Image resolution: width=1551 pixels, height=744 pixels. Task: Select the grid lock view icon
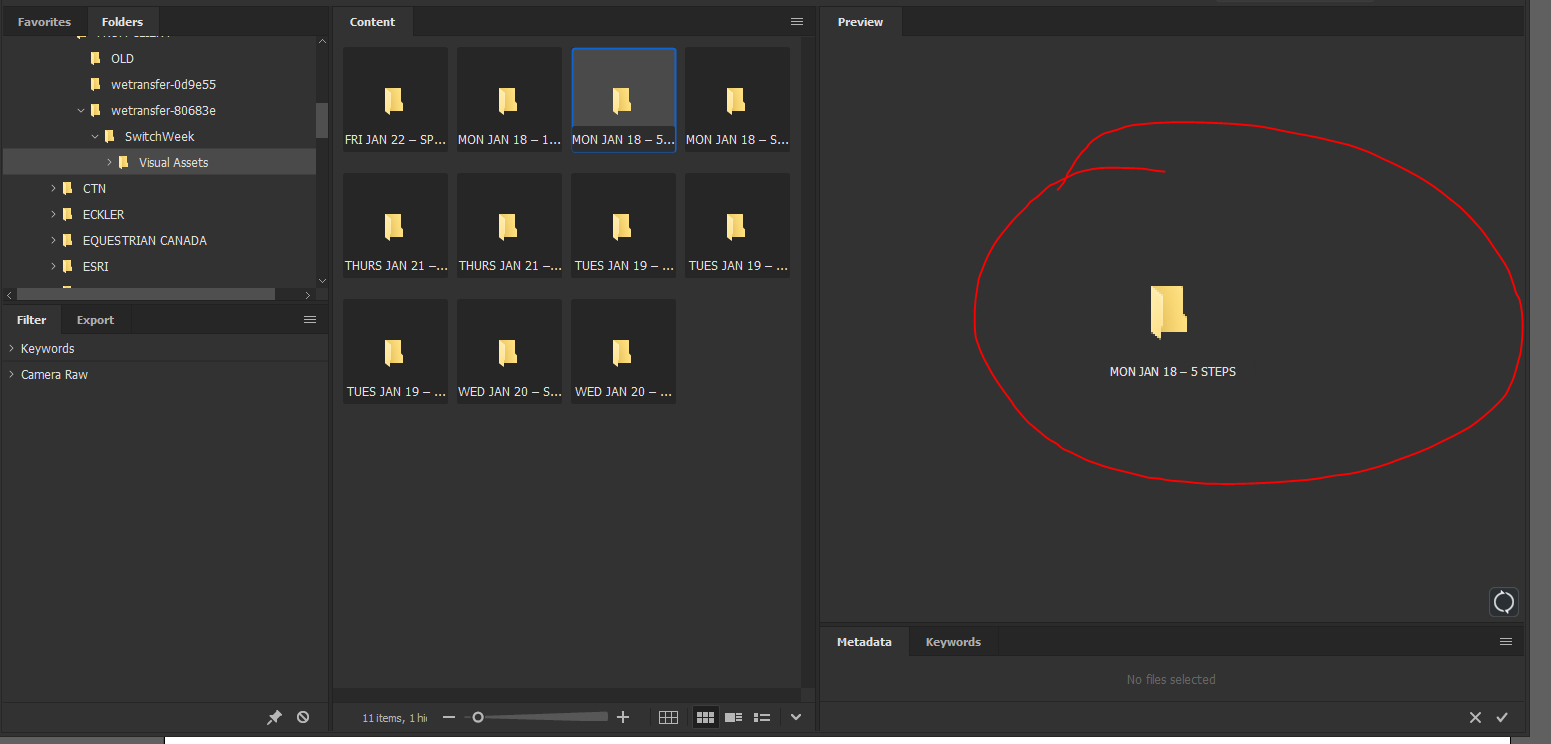(x=668, y=717)
